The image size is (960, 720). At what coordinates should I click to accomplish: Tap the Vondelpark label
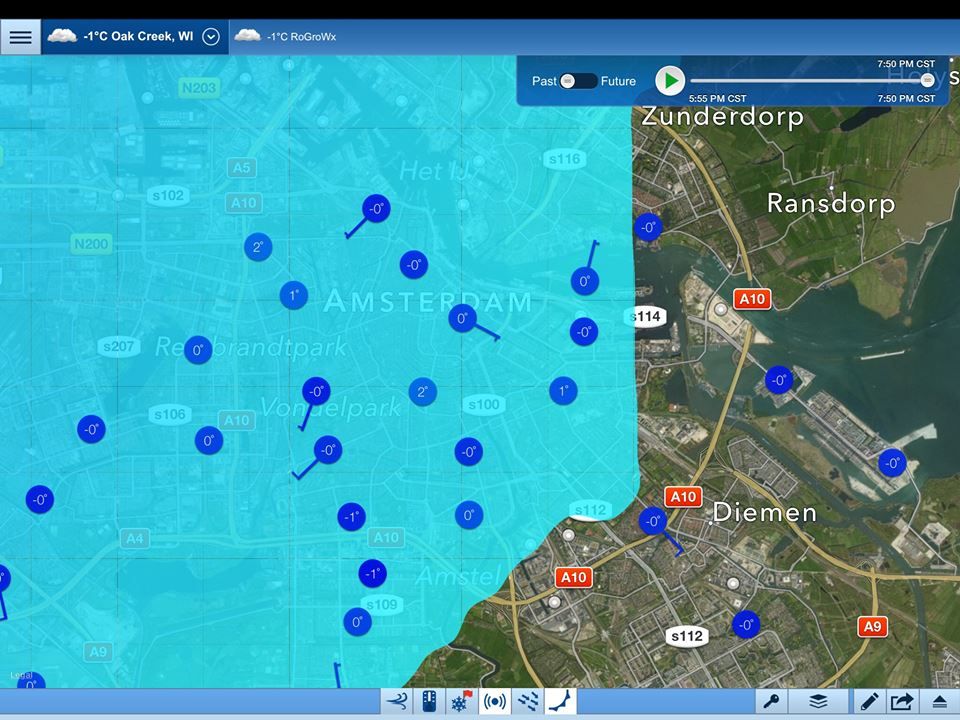click(331, 407)
